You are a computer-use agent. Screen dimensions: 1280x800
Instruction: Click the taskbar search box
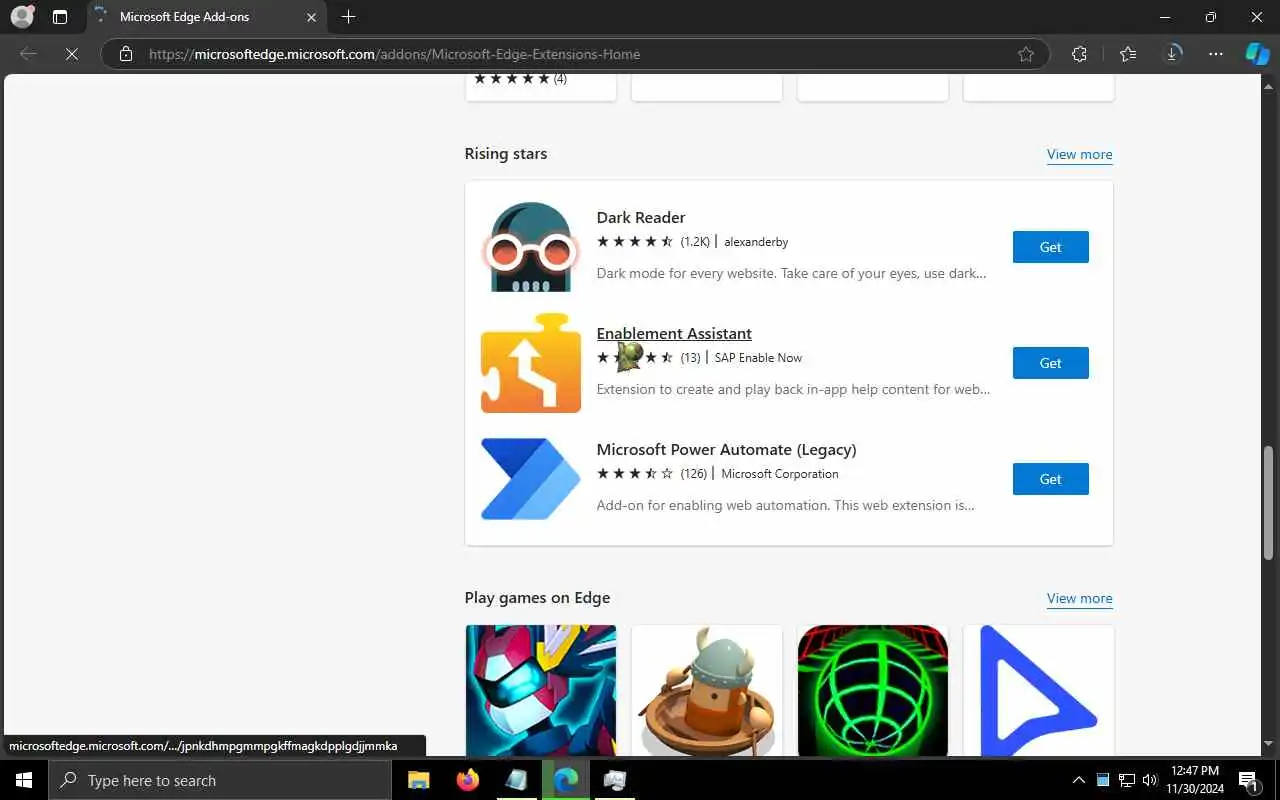click(220, 780)
